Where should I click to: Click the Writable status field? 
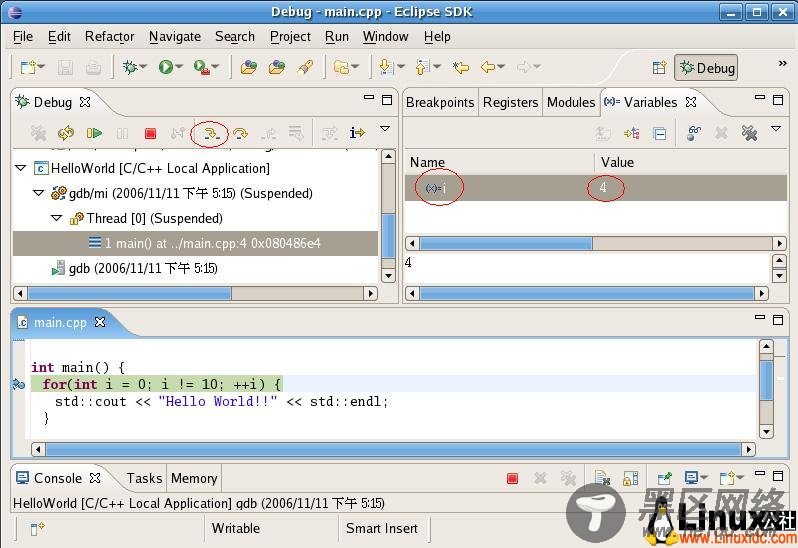coord(236,528)
